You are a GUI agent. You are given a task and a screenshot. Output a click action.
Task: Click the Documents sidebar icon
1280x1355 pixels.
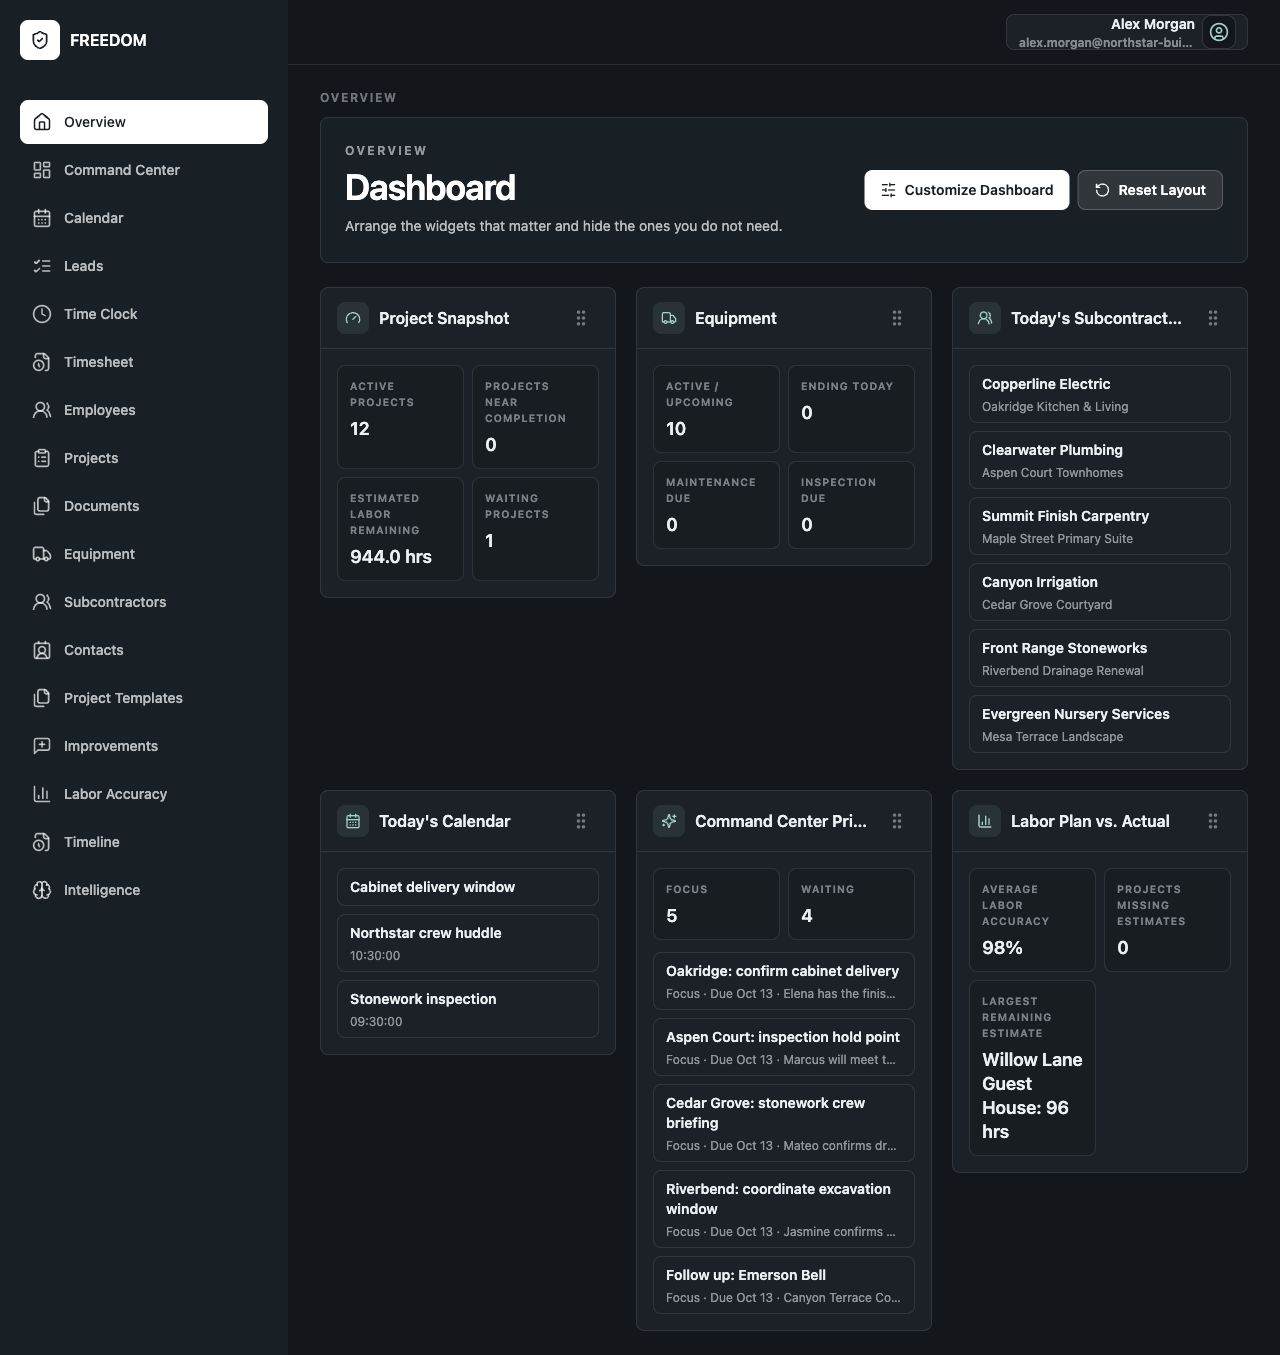click(x=42, y=506)
